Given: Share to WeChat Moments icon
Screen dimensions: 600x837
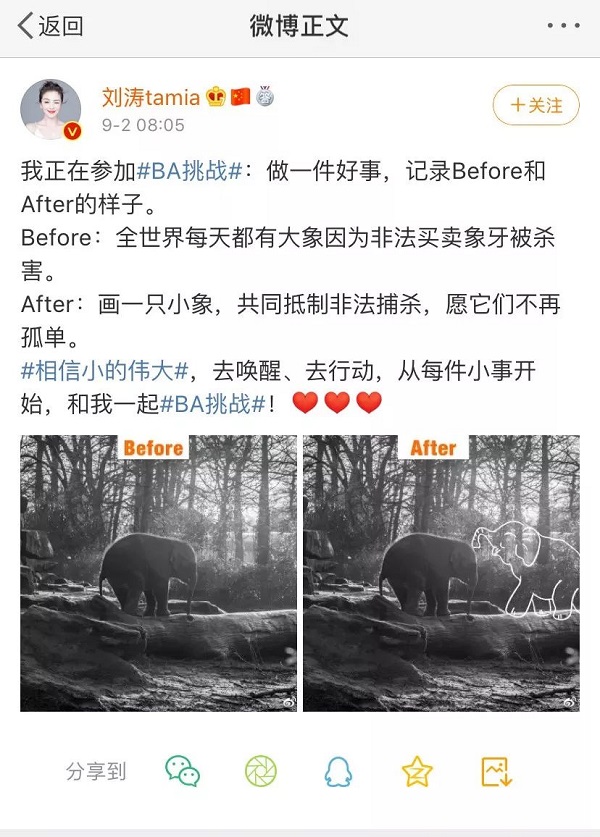Looking at the screenshot, I should click(260, 771).
